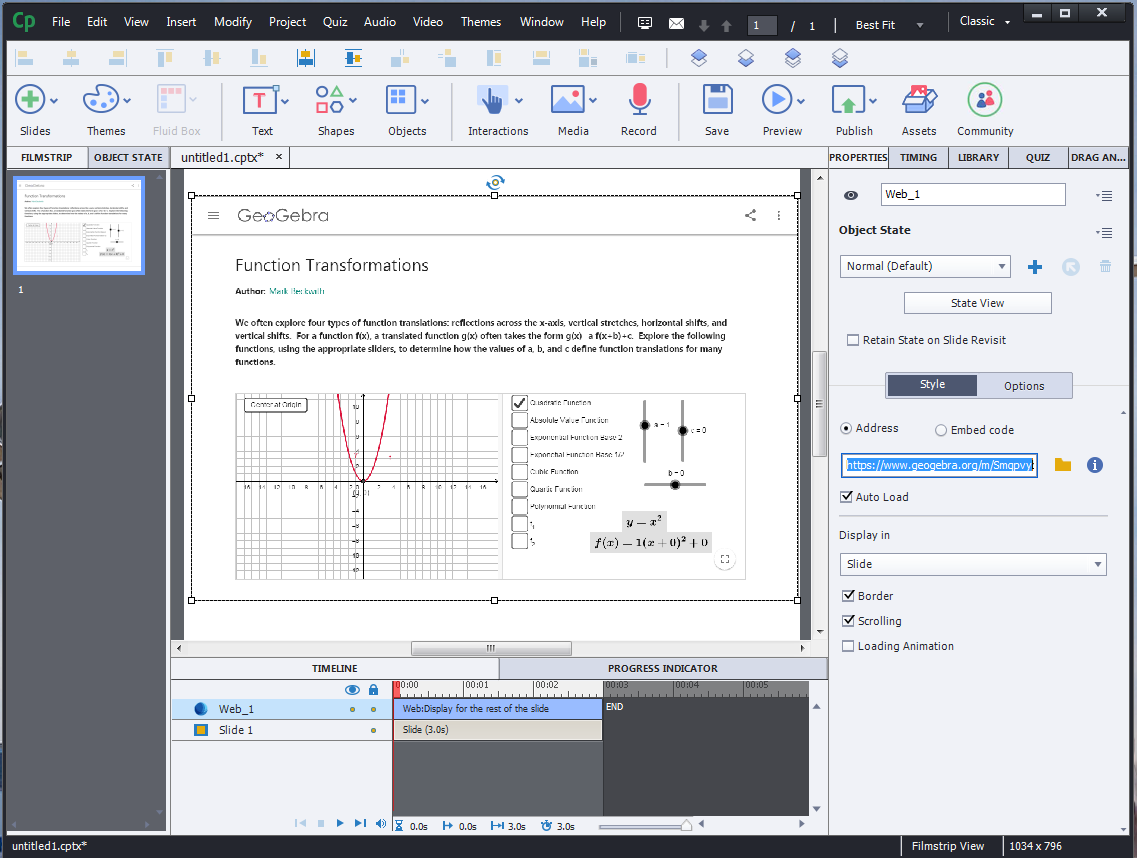
Task: Adjust the timeline zoom slider
Action: pos(685,825)
